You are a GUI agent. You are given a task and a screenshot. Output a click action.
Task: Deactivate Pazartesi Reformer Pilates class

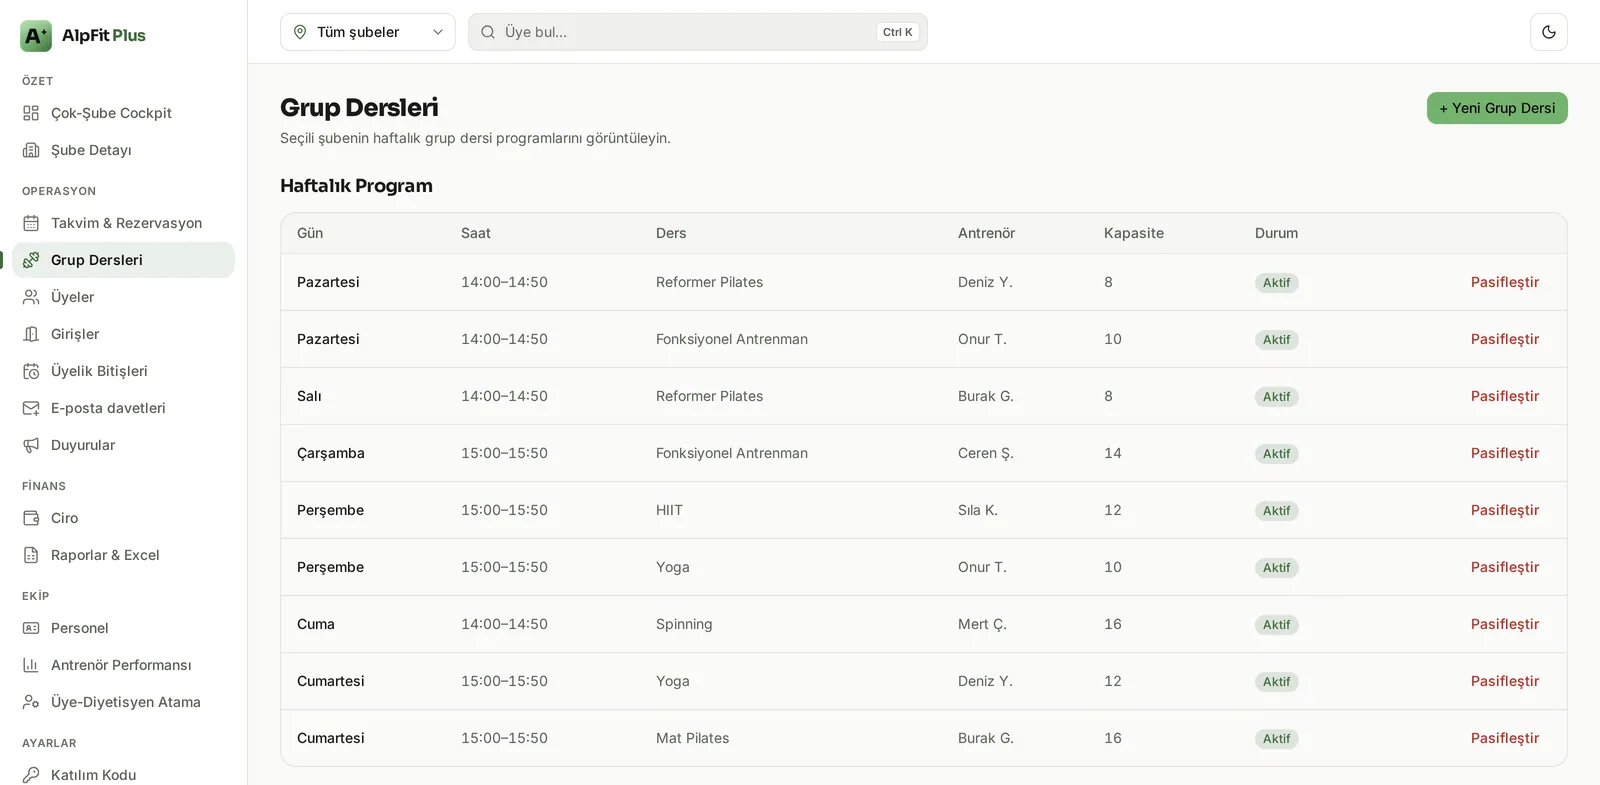tap(1505, 282)
